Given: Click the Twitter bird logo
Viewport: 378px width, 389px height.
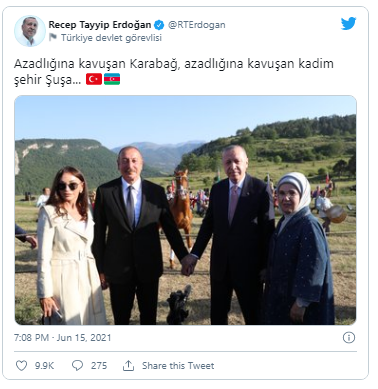Looking at the screenshot, I should 348,23.
